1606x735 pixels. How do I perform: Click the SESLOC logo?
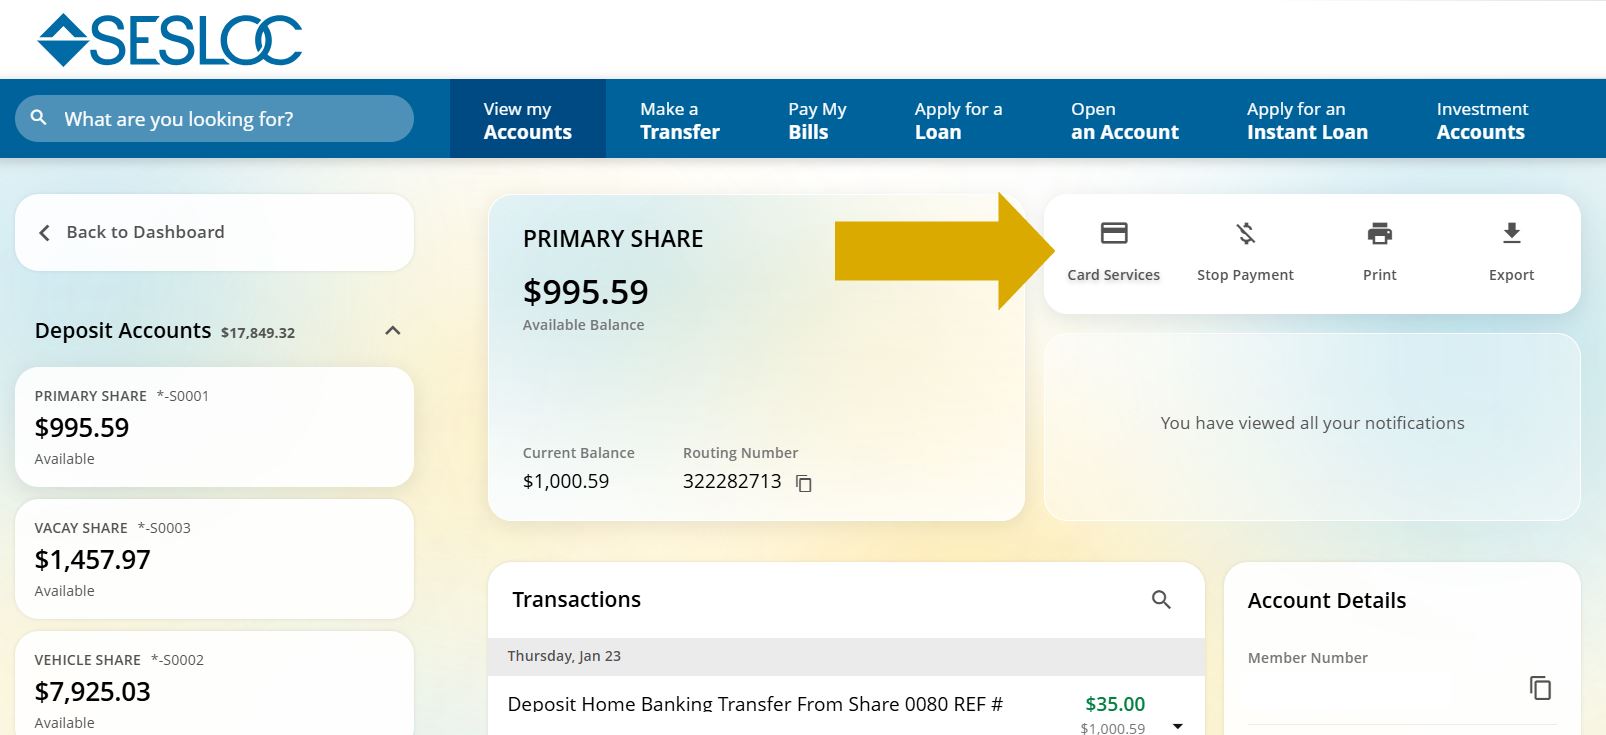pos(168,38)
